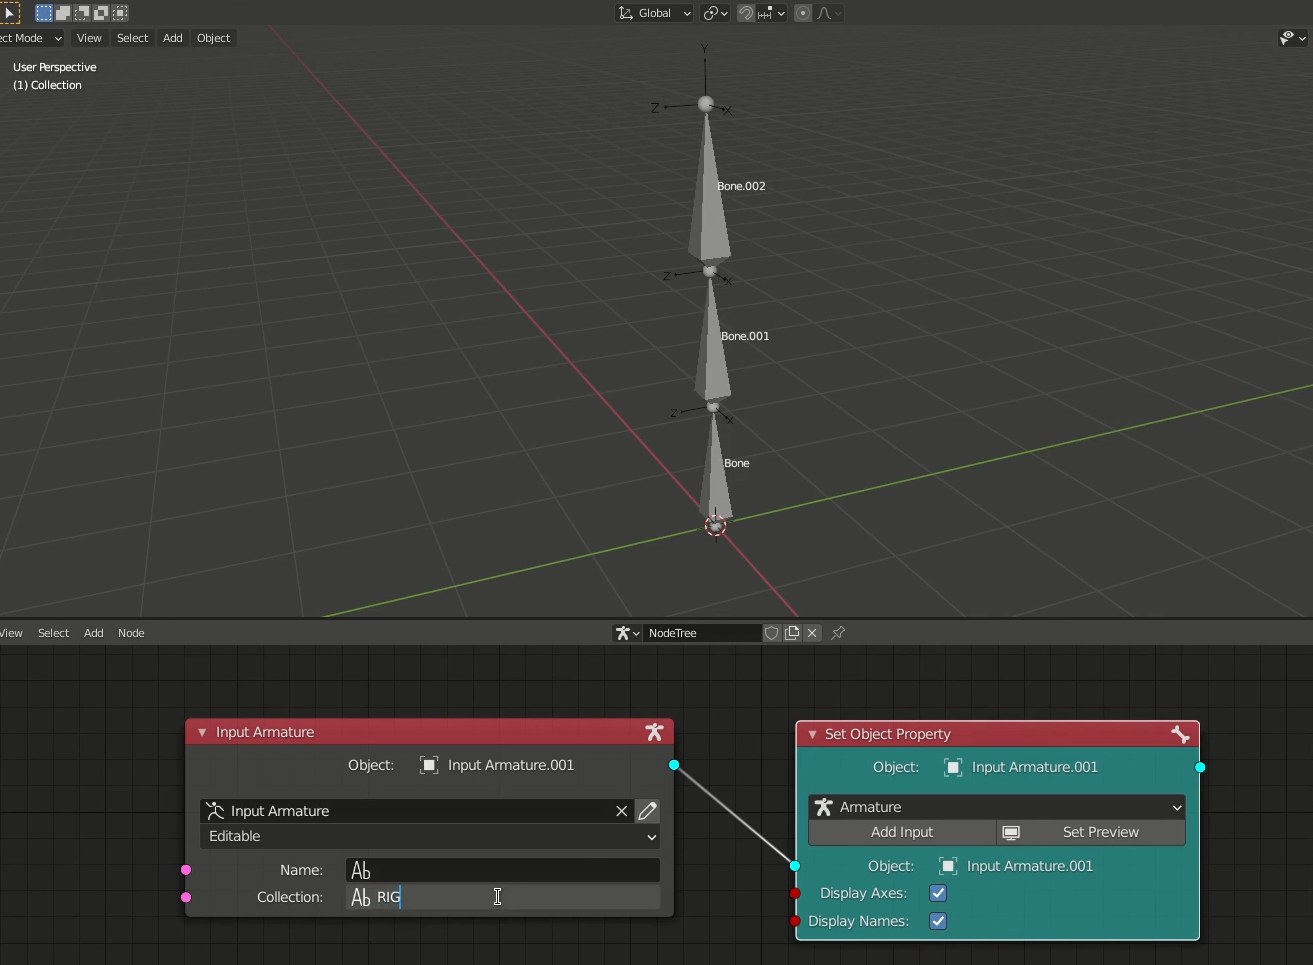Click the Input Armature node cyan output socket
The image size is (1313, 965).
pos(674,765)
